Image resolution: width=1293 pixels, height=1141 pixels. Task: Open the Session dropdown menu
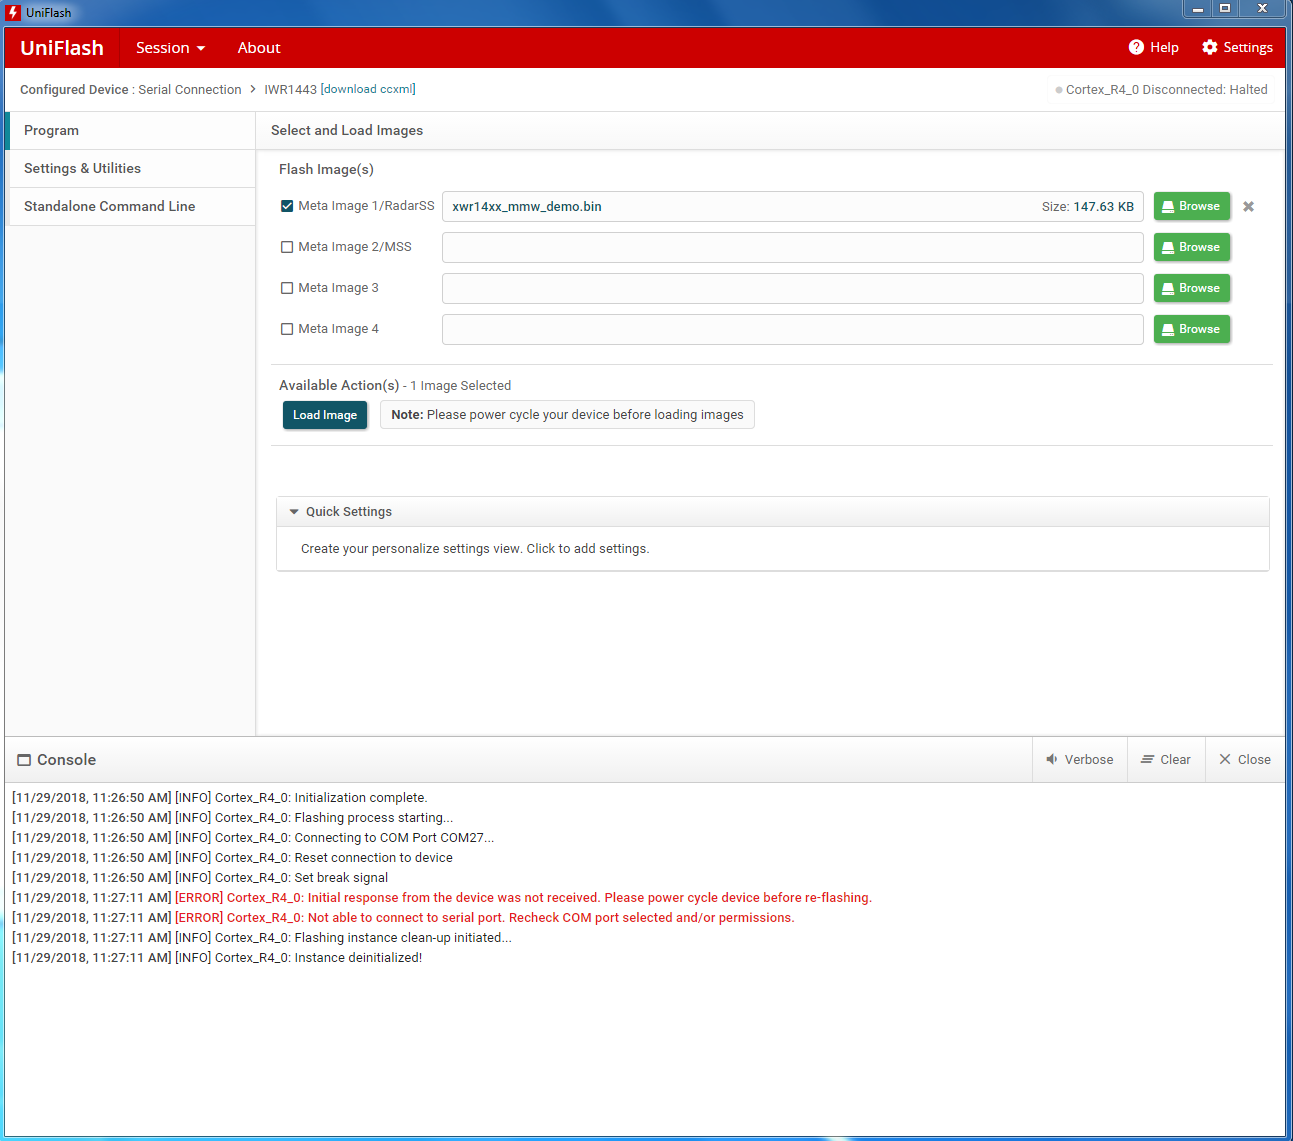point(170,48)
